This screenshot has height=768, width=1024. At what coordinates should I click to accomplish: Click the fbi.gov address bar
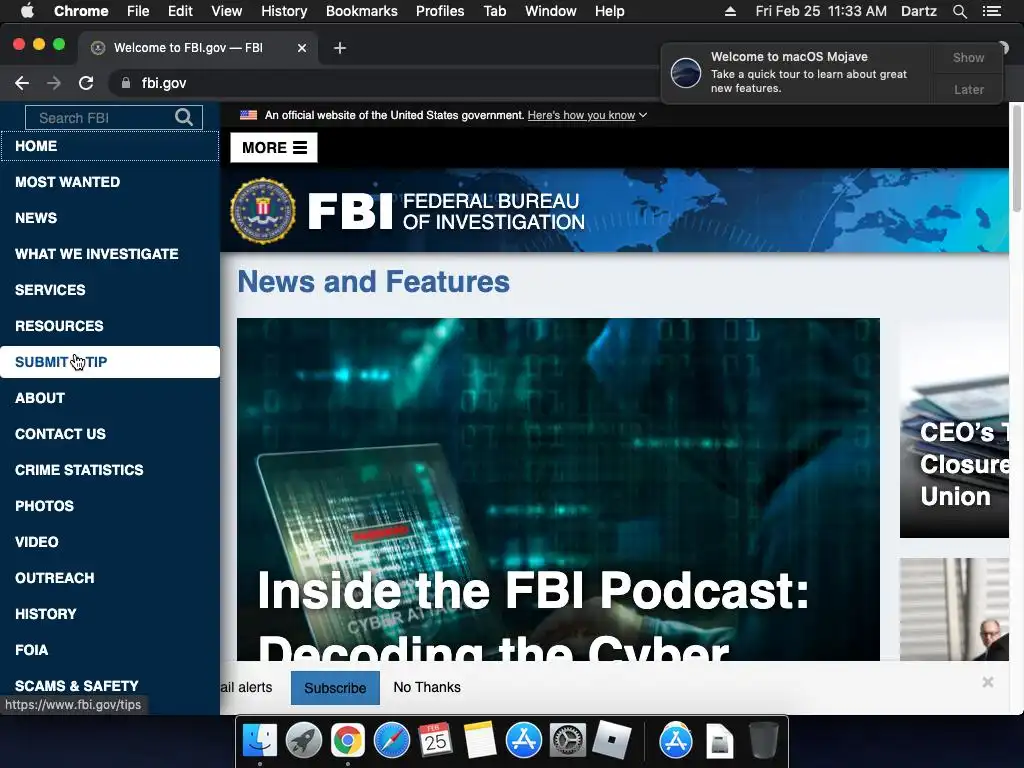click(385, 83)
